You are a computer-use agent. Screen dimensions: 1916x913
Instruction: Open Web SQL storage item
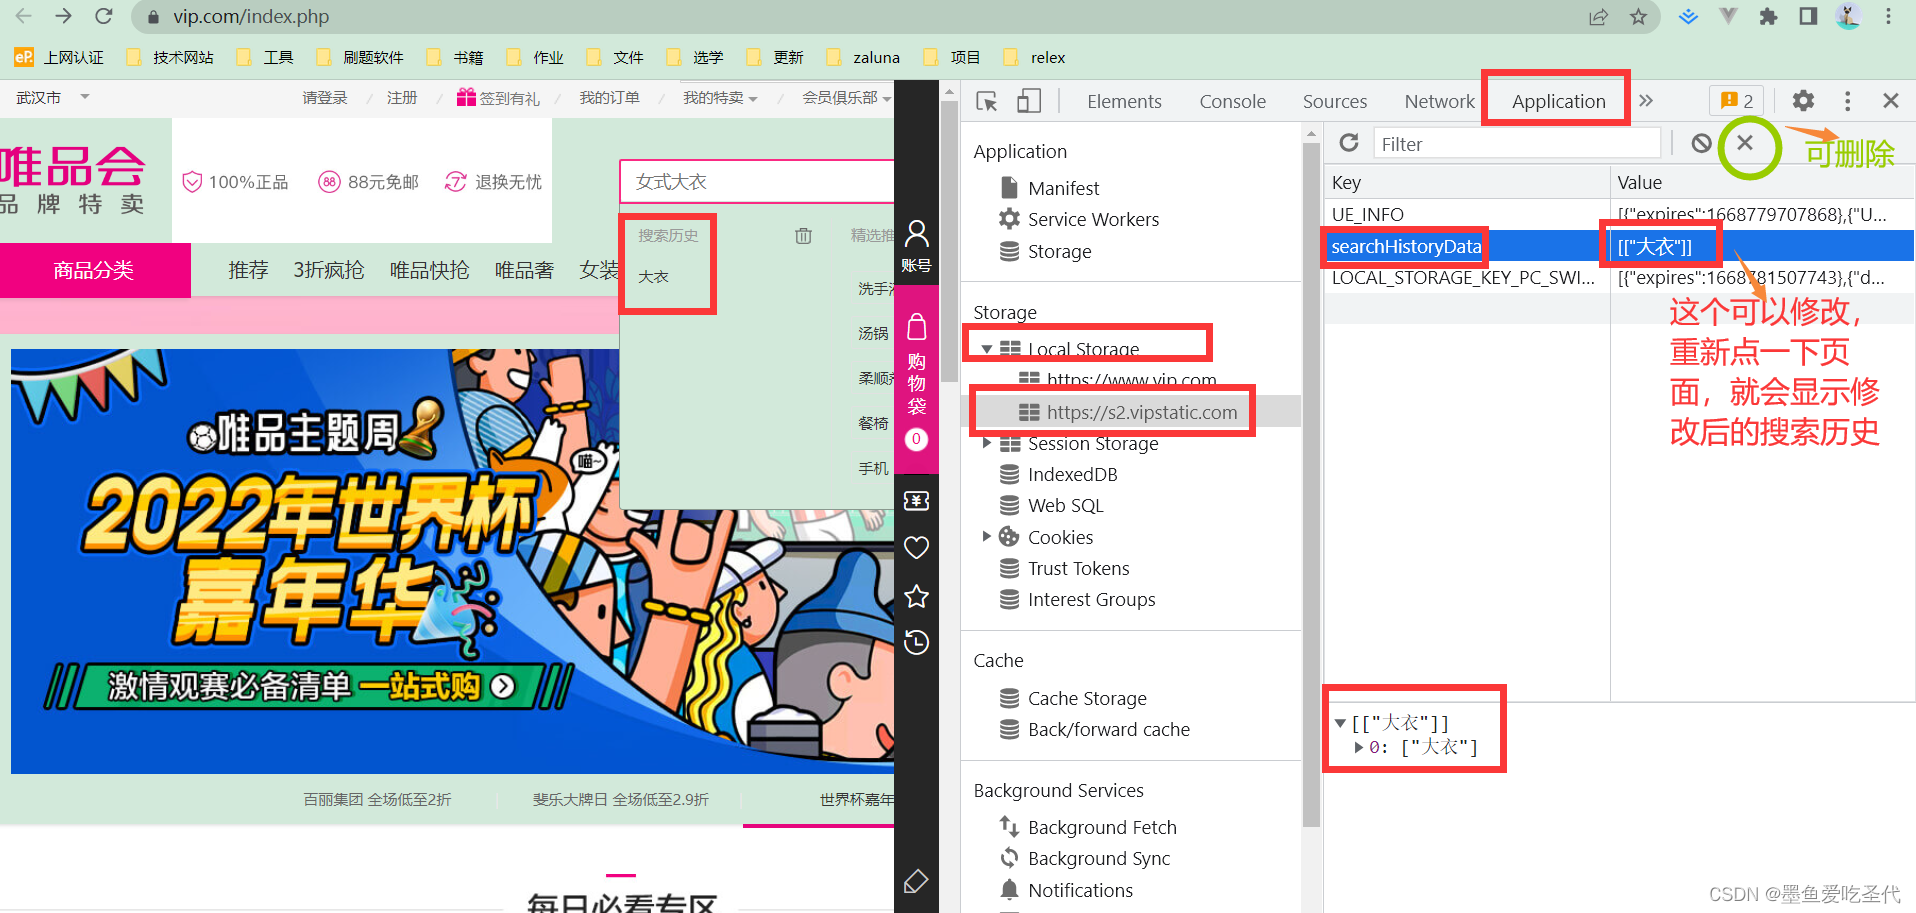pos(1065,505)
